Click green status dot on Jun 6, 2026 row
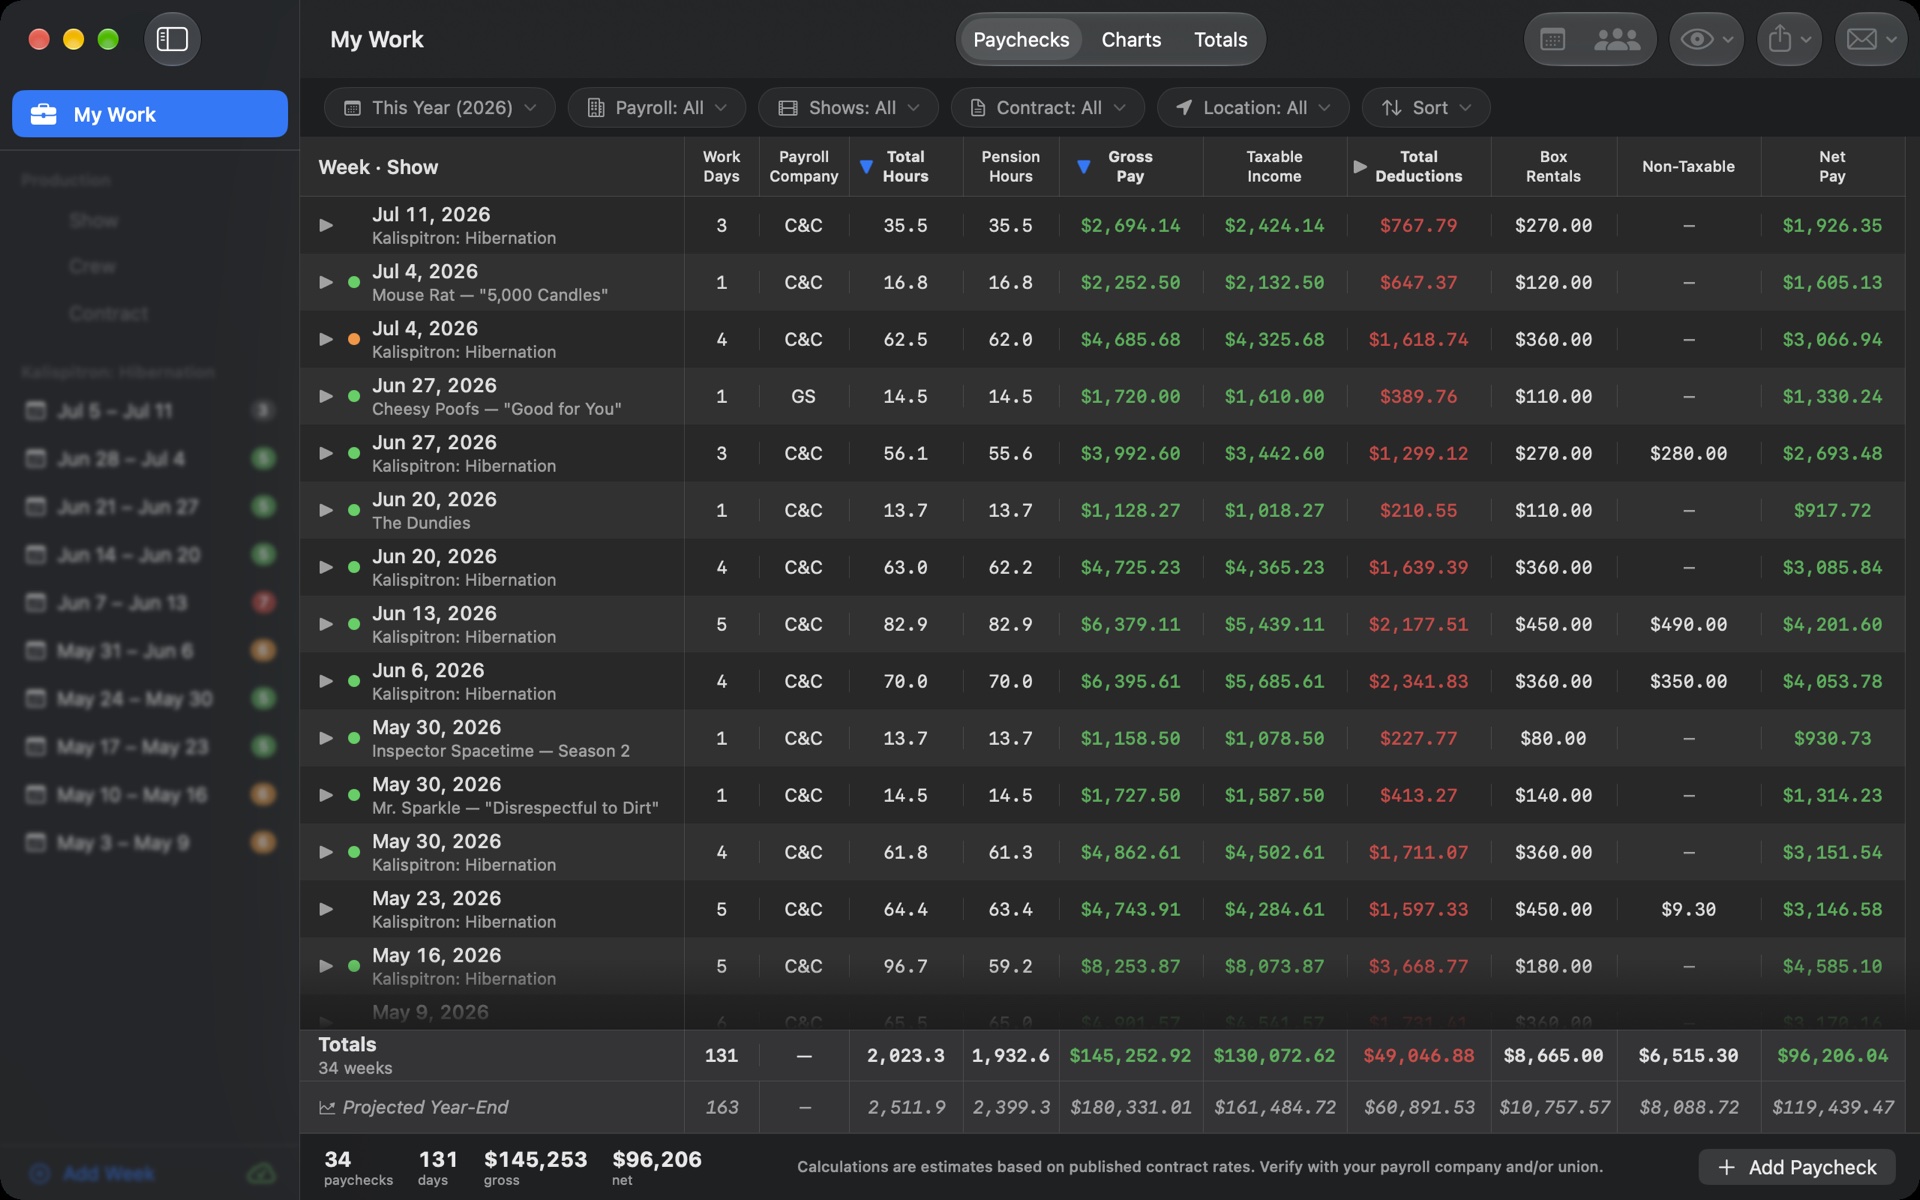 tap(354, 681)
